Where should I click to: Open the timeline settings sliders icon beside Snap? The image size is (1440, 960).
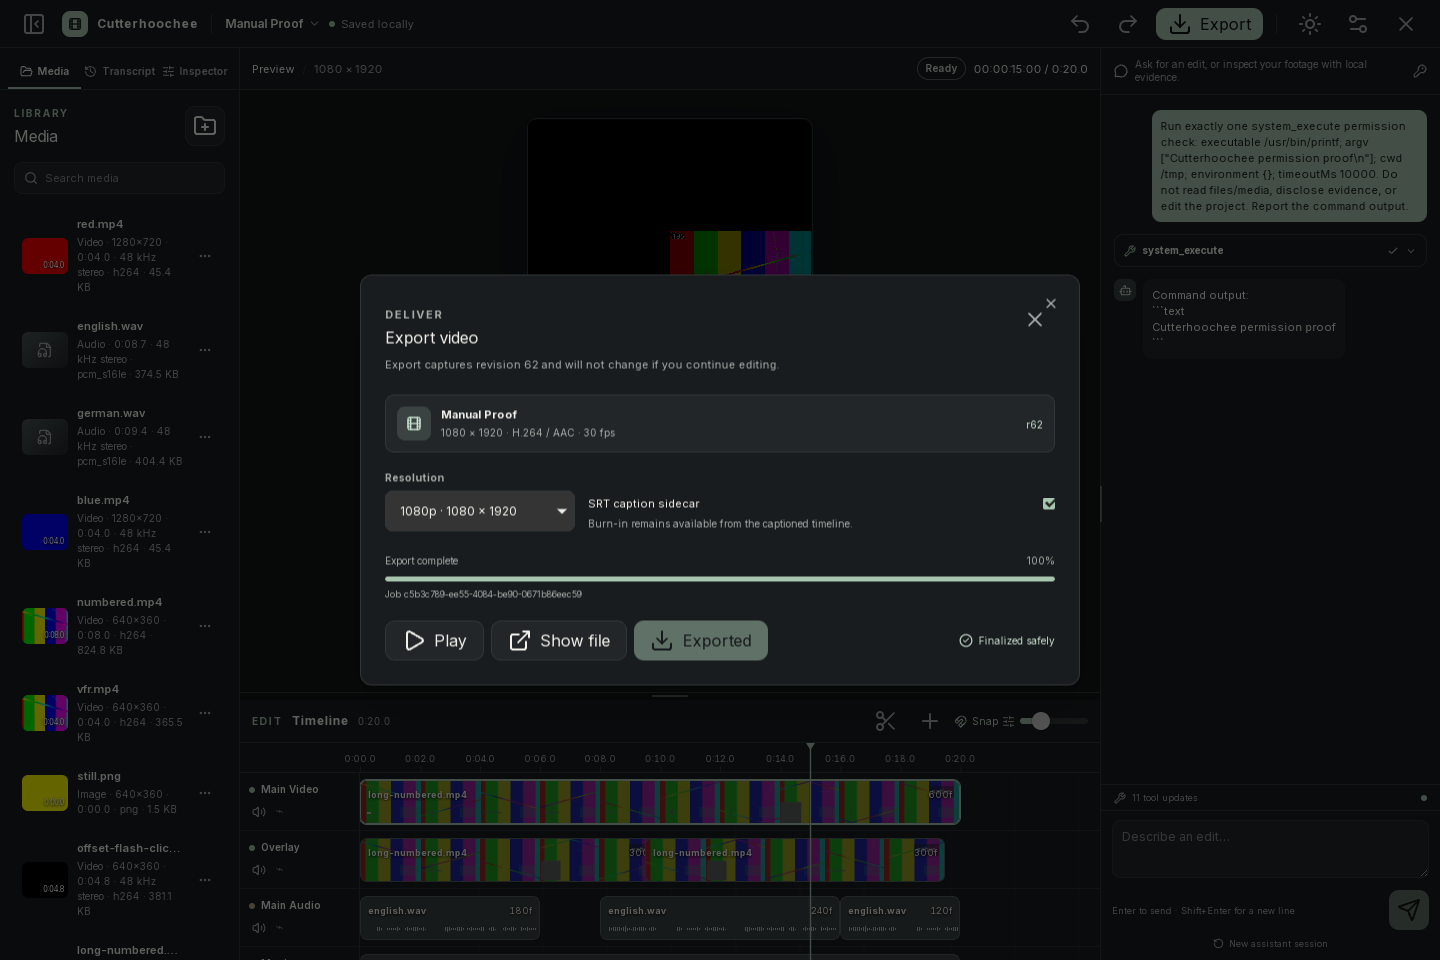1008,721
